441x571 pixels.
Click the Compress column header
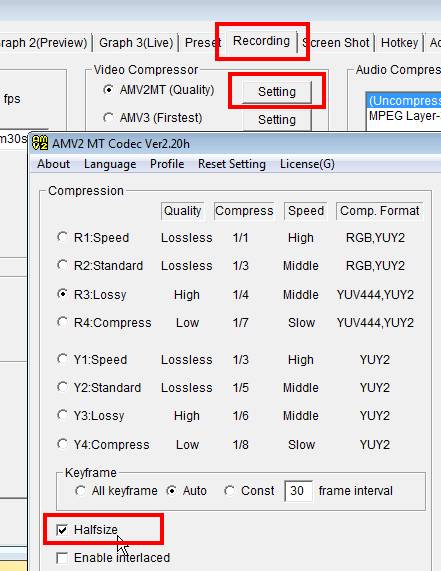(x=244, y=211)
